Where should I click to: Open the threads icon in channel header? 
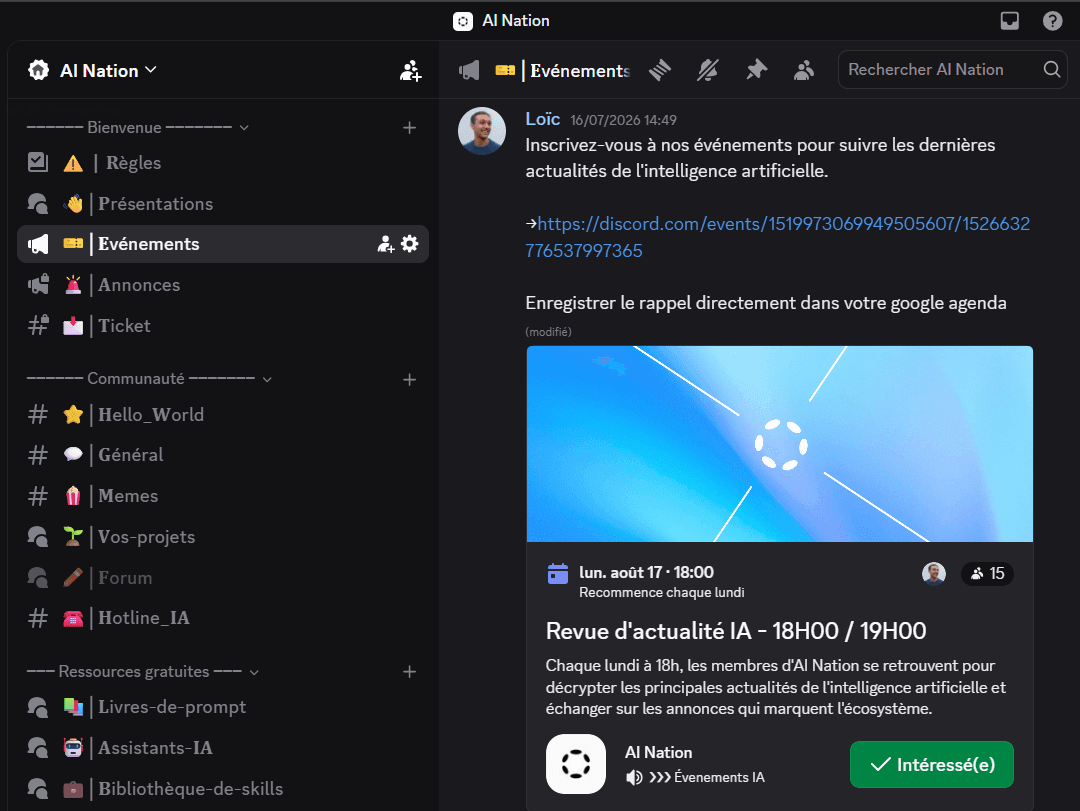tap(660, 70)
